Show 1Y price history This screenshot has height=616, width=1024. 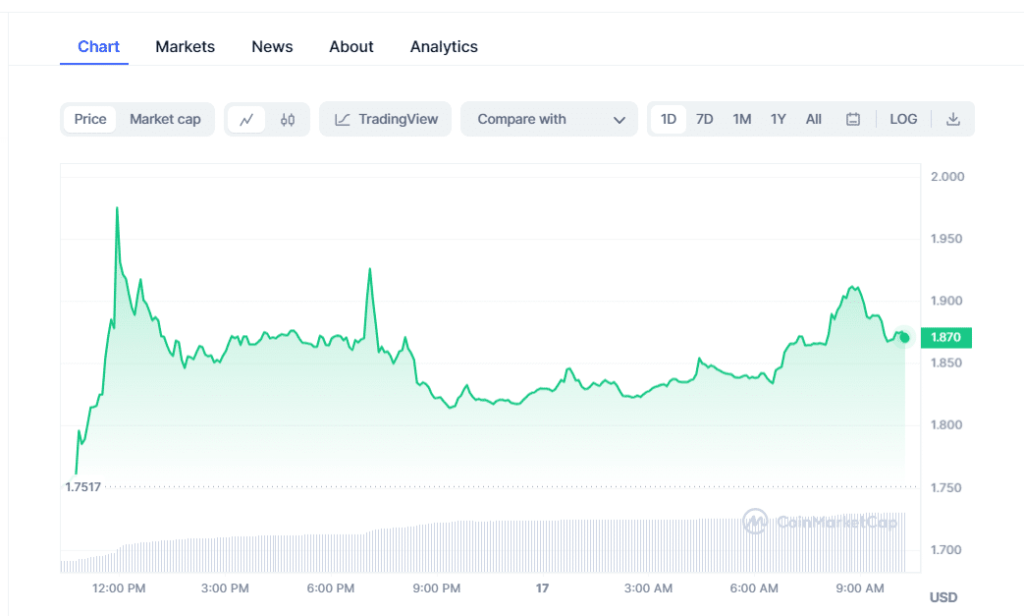pyautogui.click(x=778, y=119)
